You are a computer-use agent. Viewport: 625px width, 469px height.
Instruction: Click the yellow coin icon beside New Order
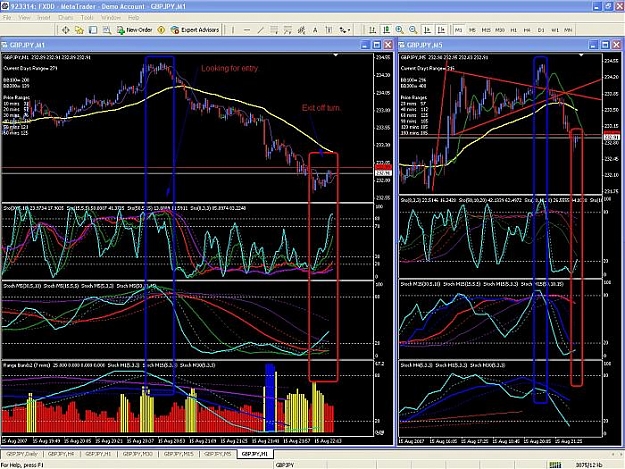tap(161, 30)
